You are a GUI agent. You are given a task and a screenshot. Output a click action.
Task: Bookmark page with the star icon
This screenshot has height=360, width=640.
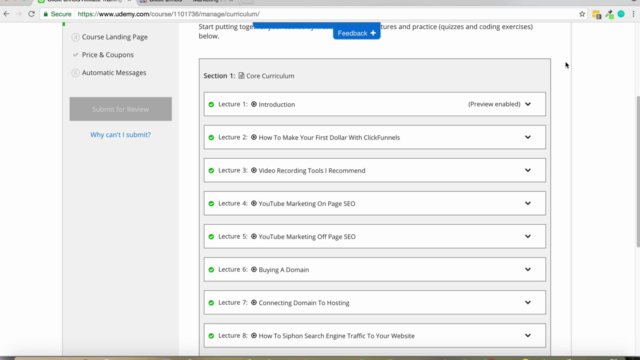click(x=582, y=14)
